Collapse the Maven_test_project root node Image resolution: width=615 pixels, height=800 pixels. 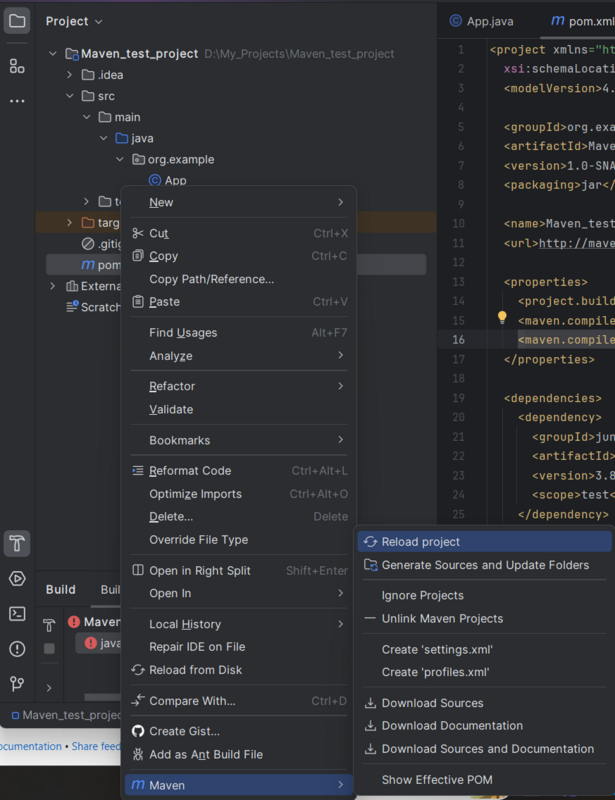(53, 54)
